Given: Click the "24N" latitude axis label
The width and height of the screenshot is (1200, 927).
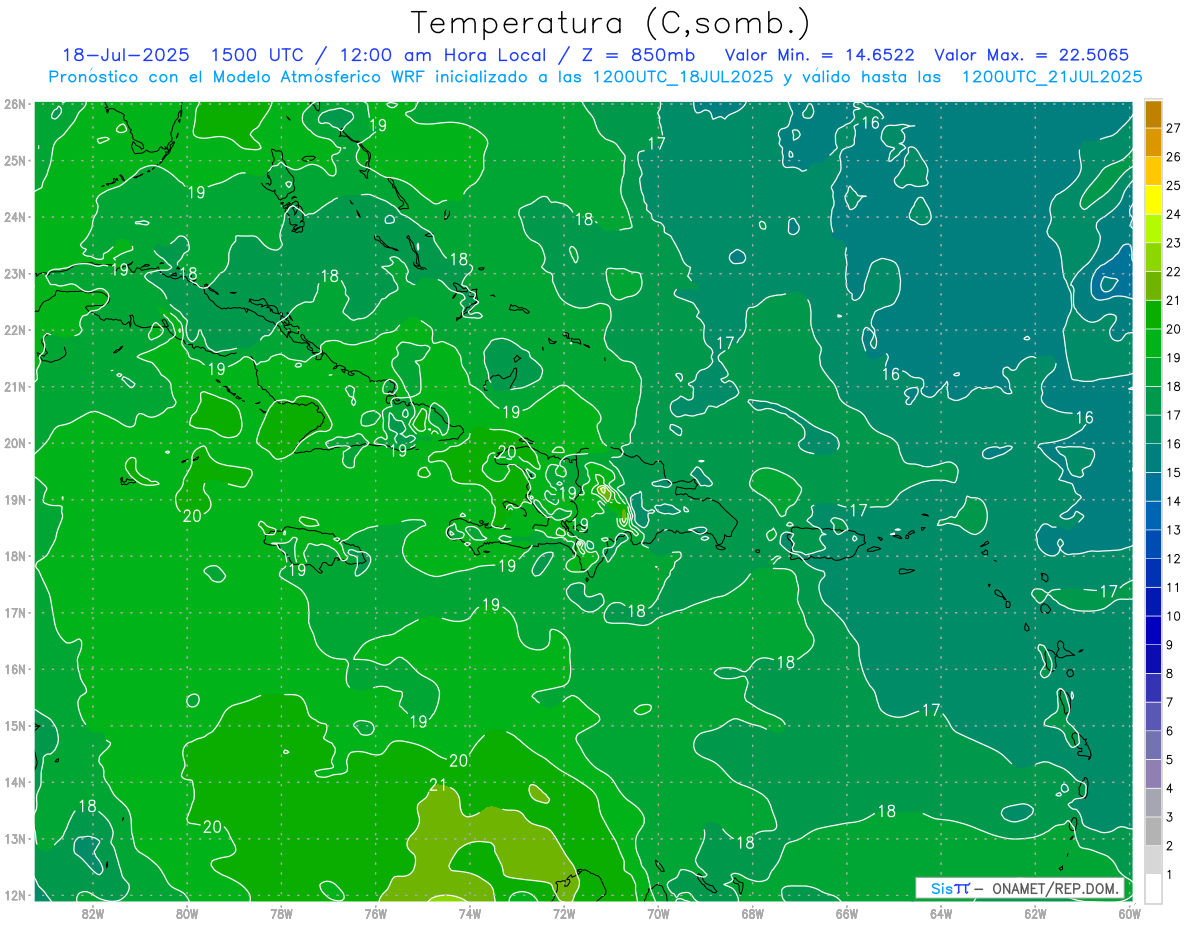Looking at the screenshot, I should 15,217.
